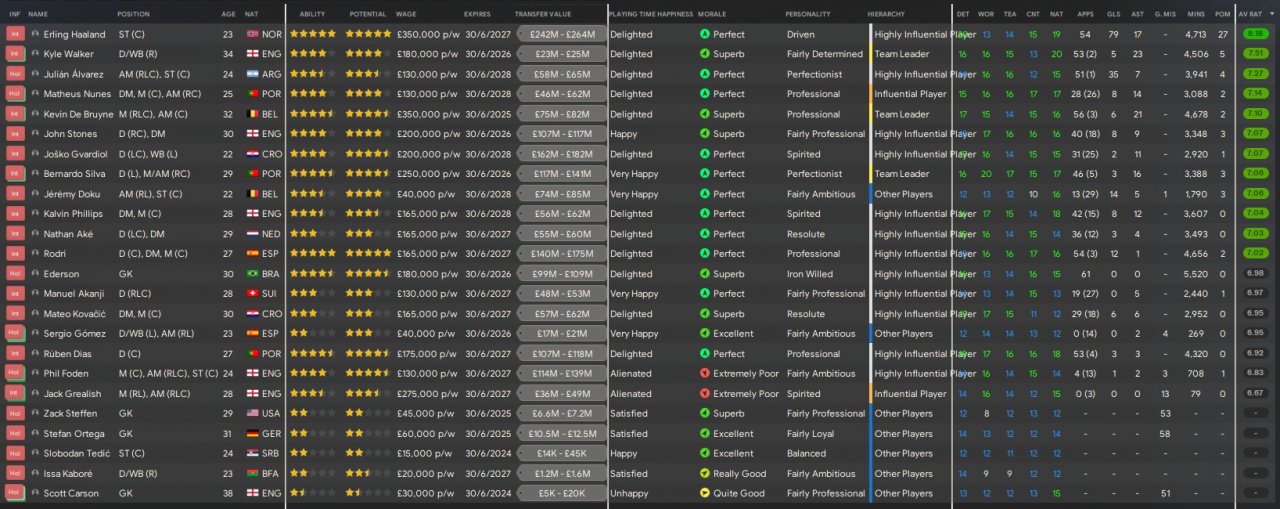Click the Norway flag on Haaland's row

click(252, 34)
